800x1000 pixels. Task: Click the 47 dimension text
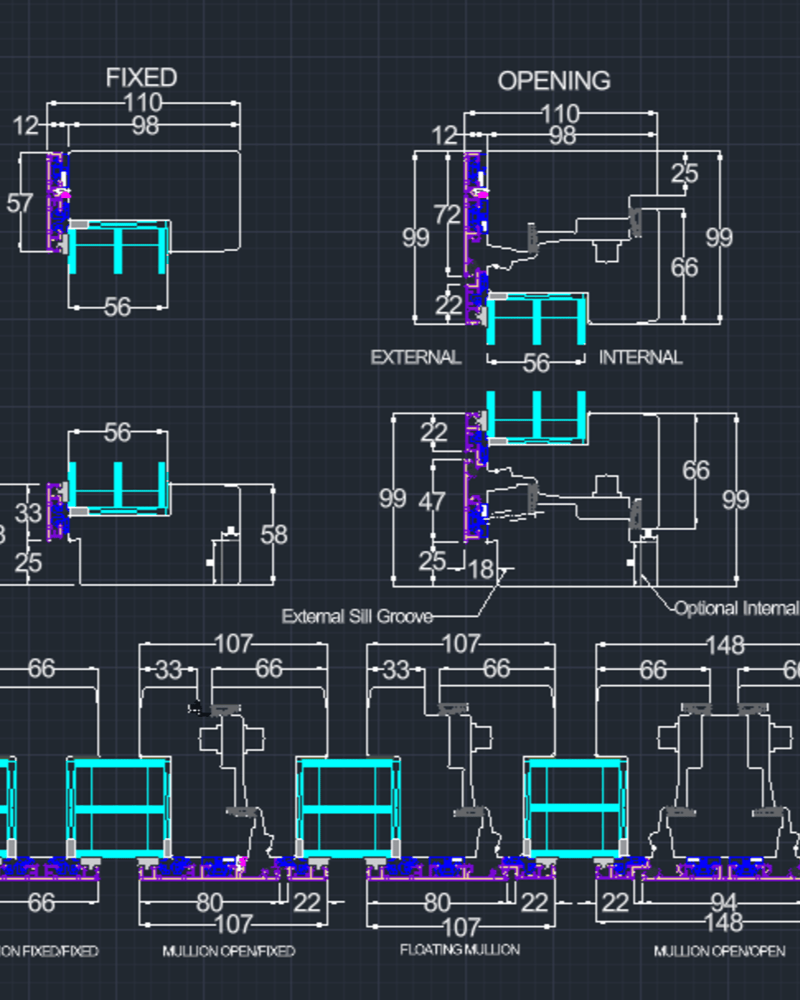(x=432, y=501)
